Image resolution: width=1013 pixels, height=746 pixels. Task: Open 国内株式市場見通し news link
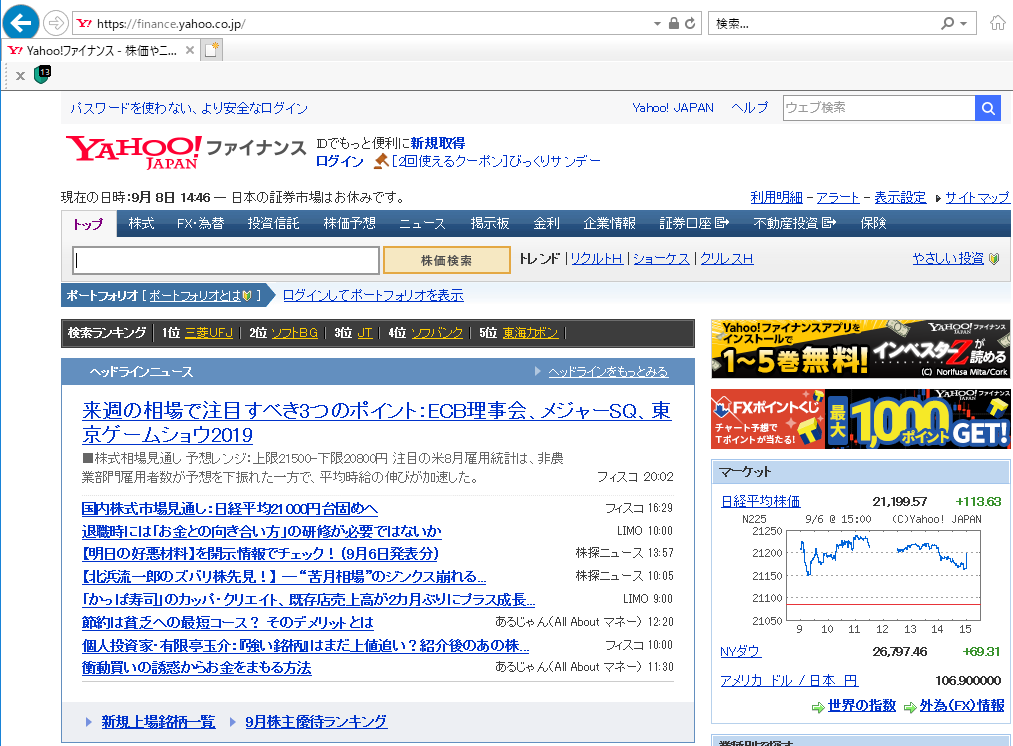(229, 509)
